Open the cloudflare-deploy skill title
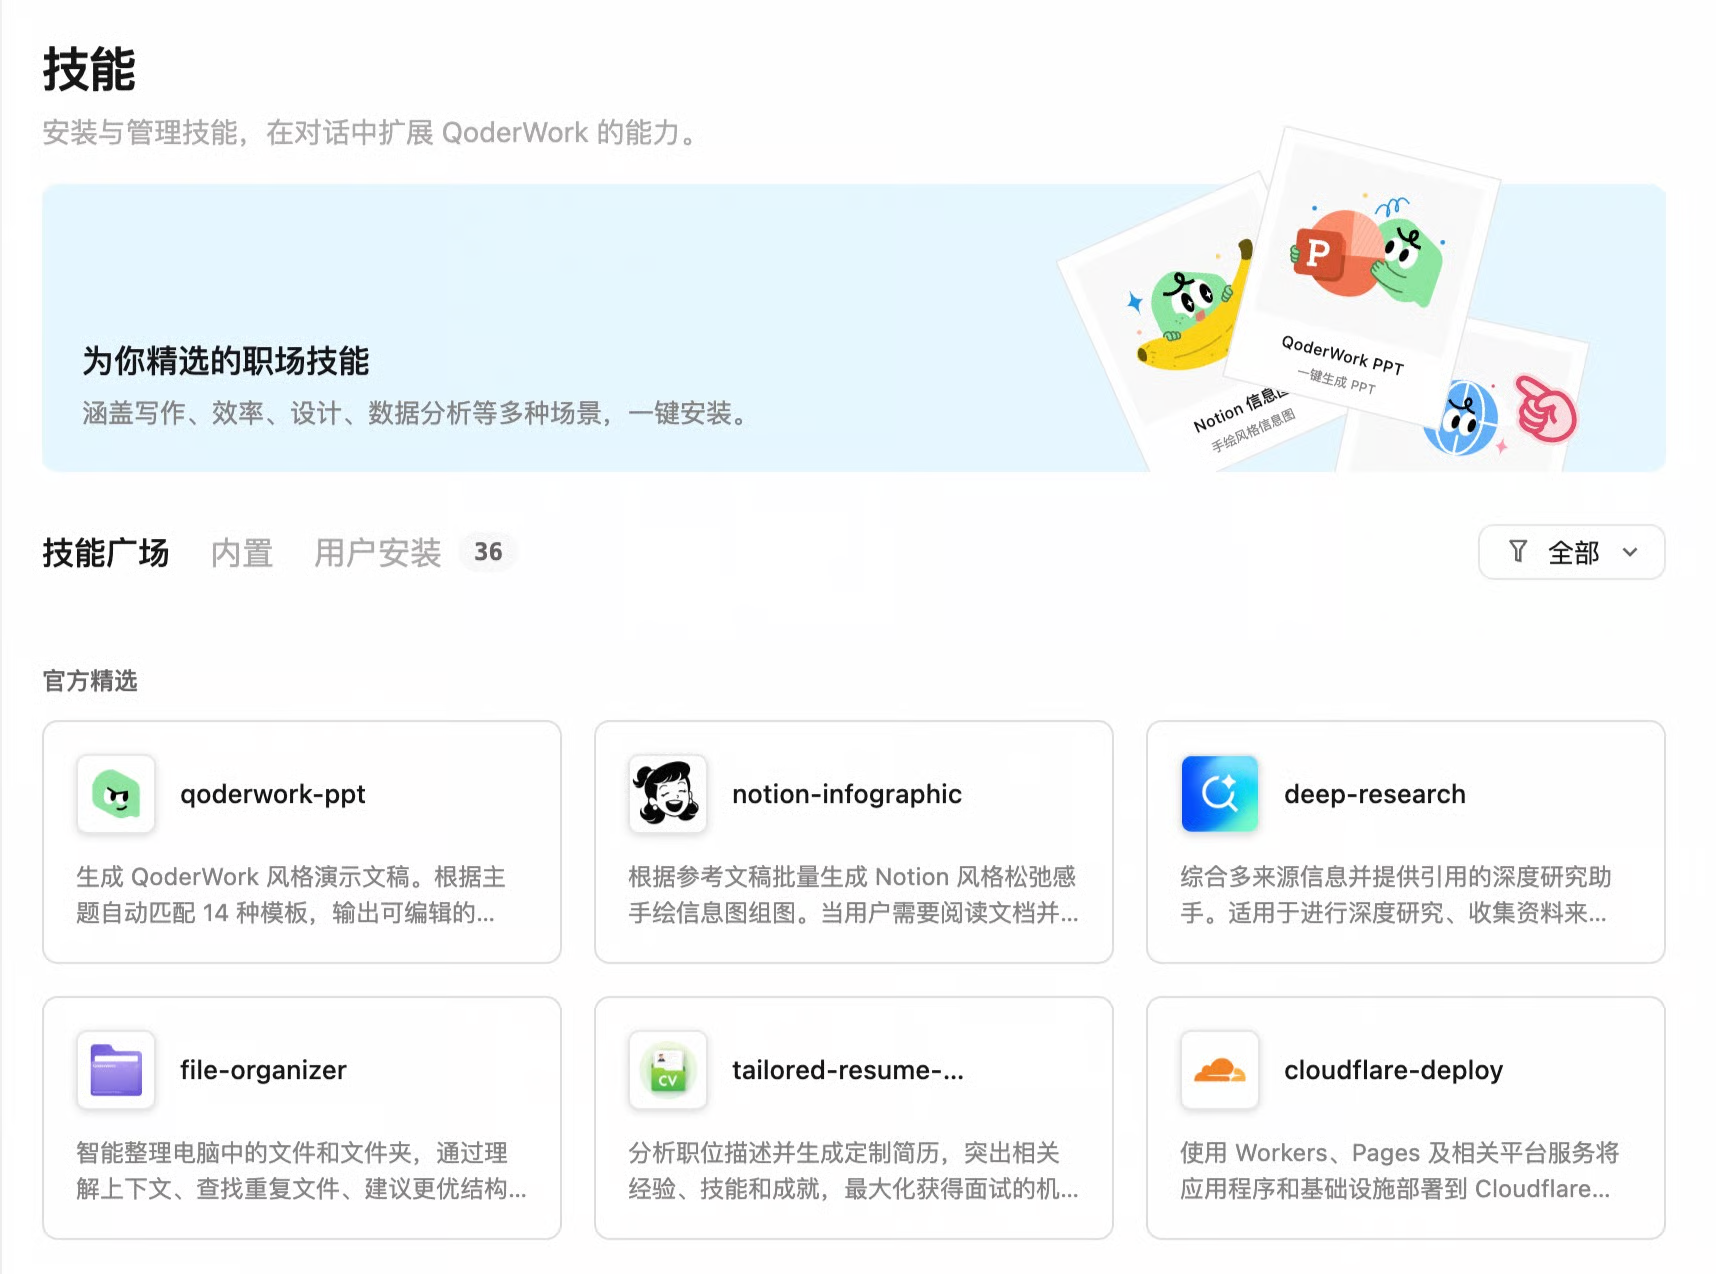Screen dimensions: 1716x1274 coord(1393,1070)
